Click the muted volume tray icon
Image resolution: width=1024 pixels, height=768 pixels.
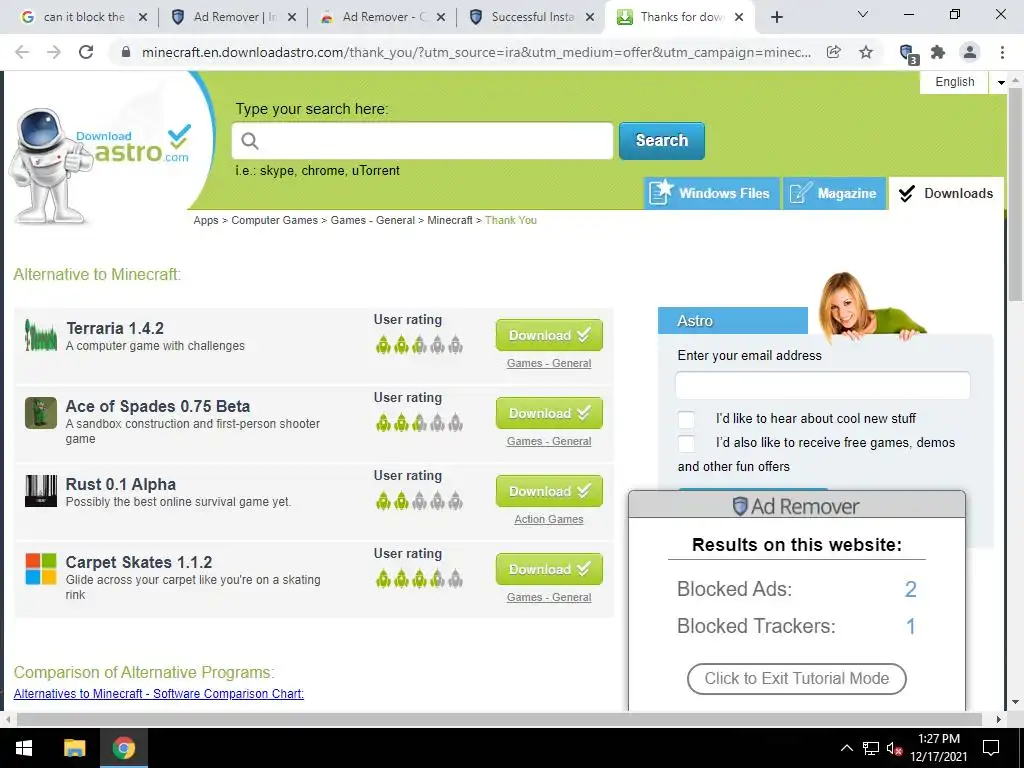click(x=894, y=748)
